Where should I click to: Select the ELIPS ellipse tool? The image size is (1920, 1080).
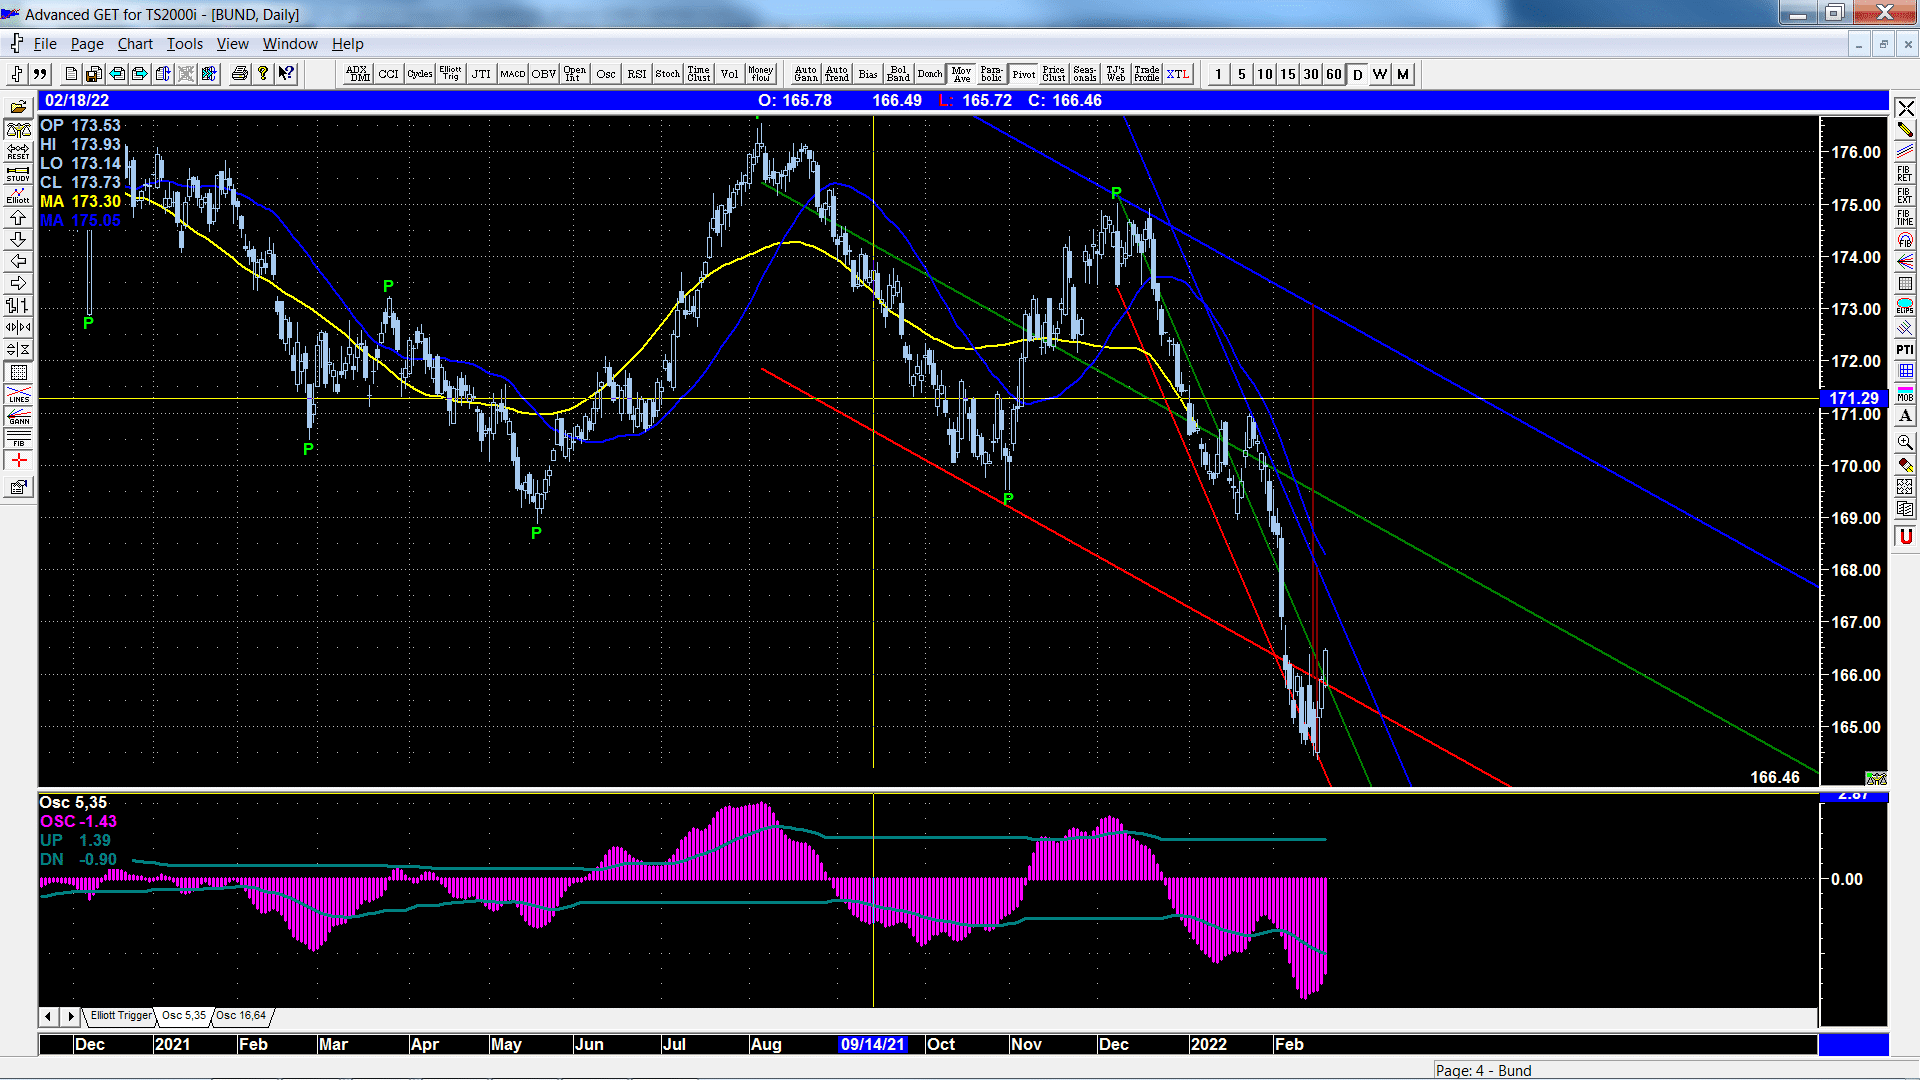pyautogui.click(x=1905, y=306)
